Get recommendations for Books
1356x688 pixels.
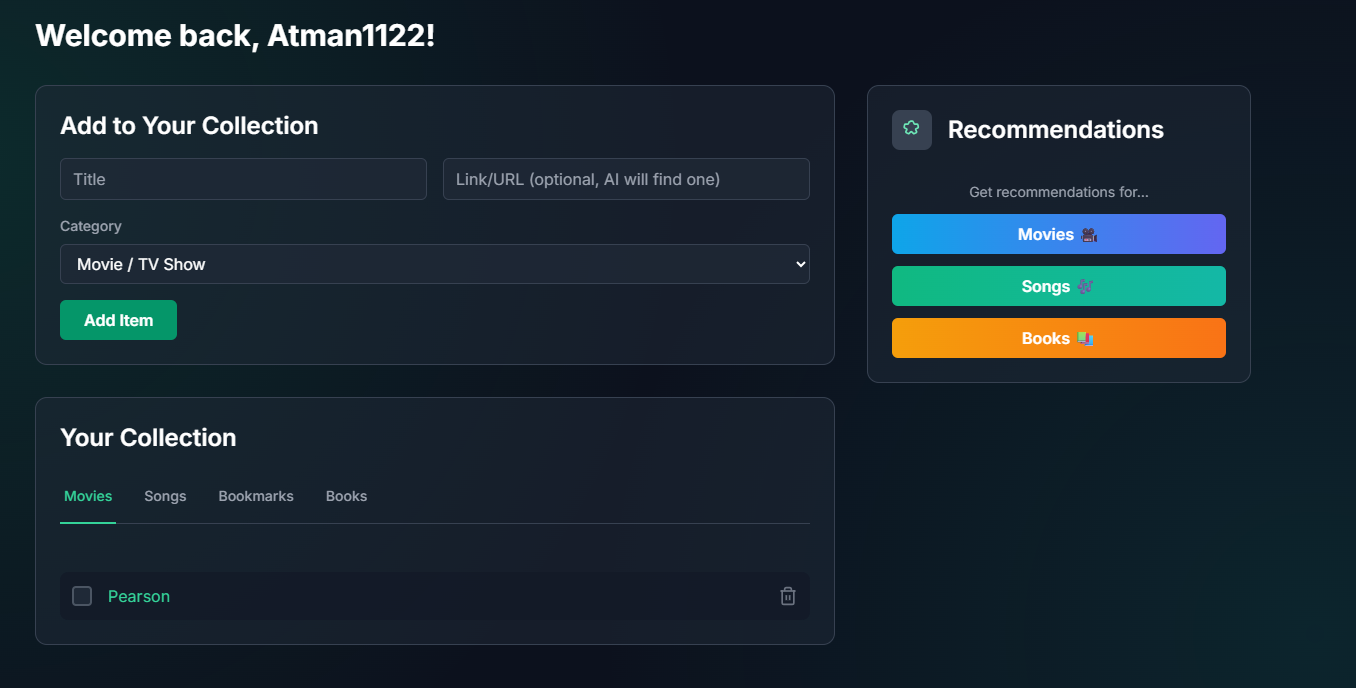pos(1058,338)
